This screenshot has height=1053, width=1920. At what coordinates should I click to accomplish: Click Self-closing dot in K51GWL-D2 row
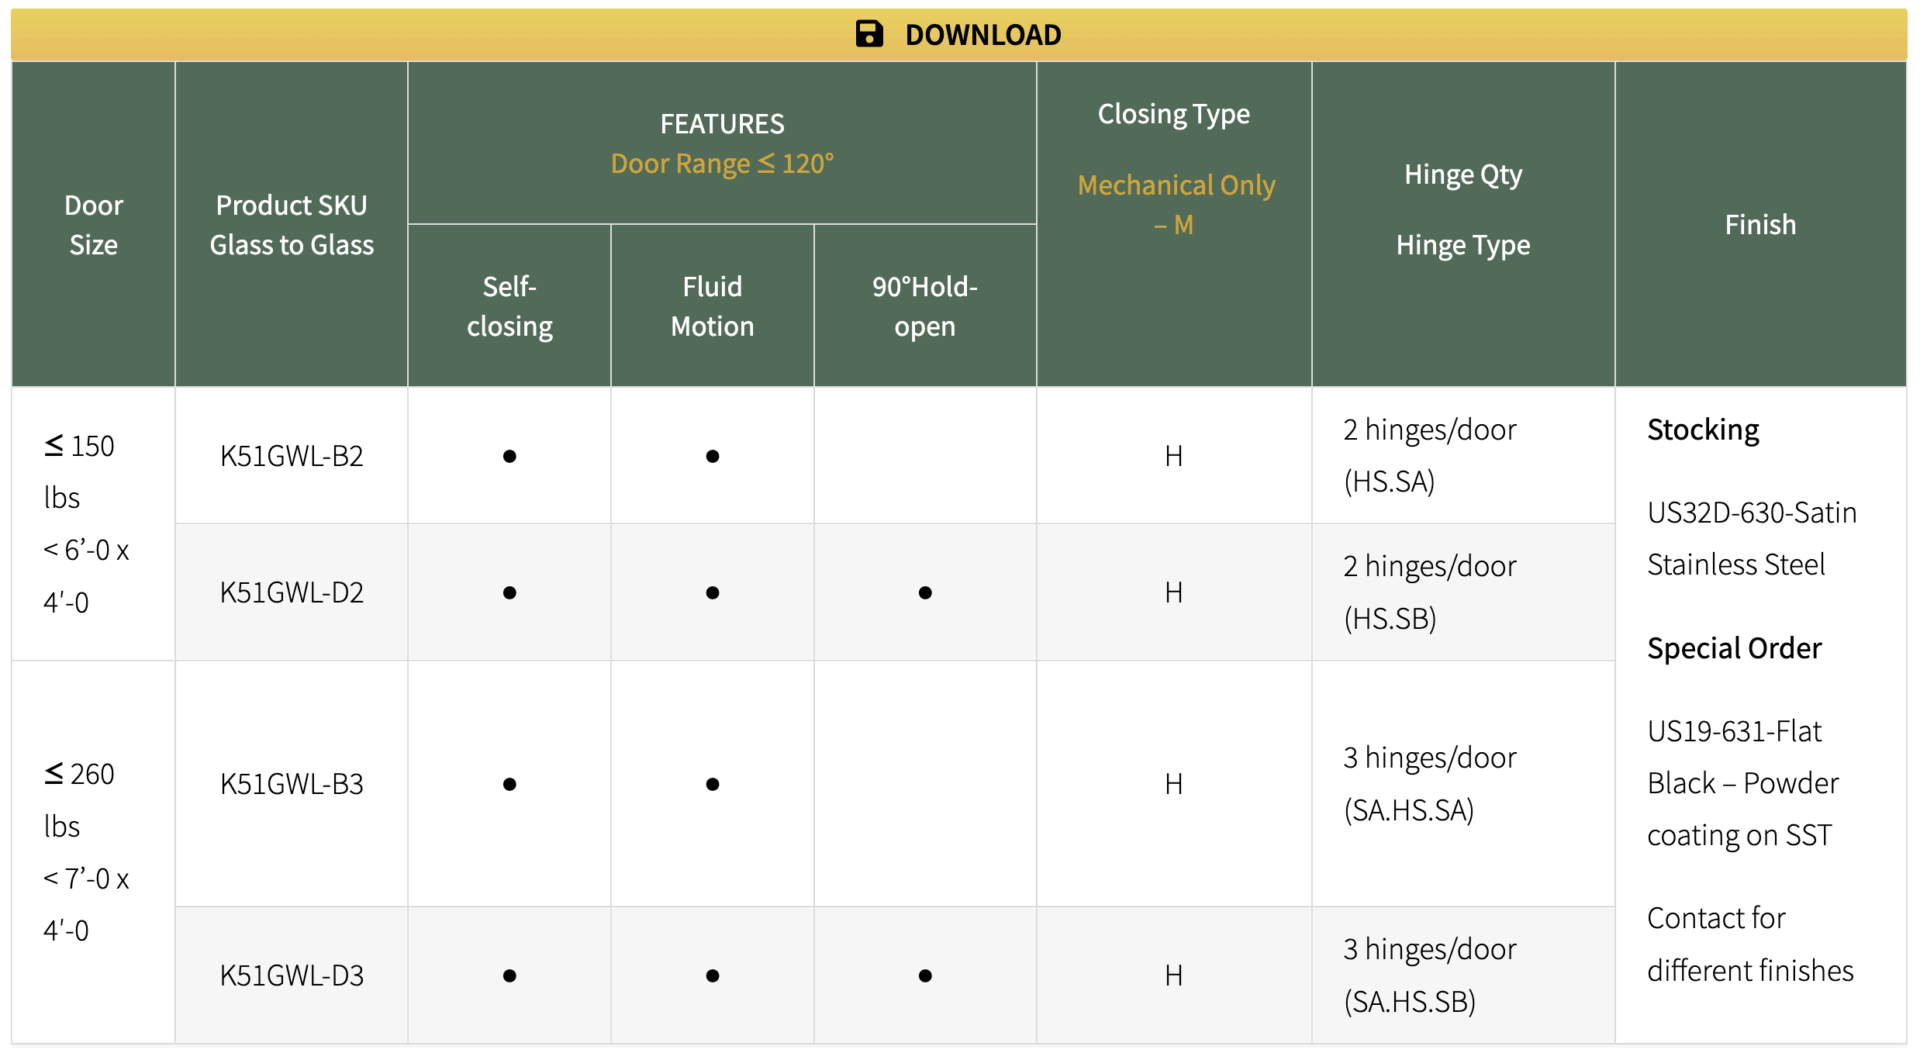pos(510,593)
